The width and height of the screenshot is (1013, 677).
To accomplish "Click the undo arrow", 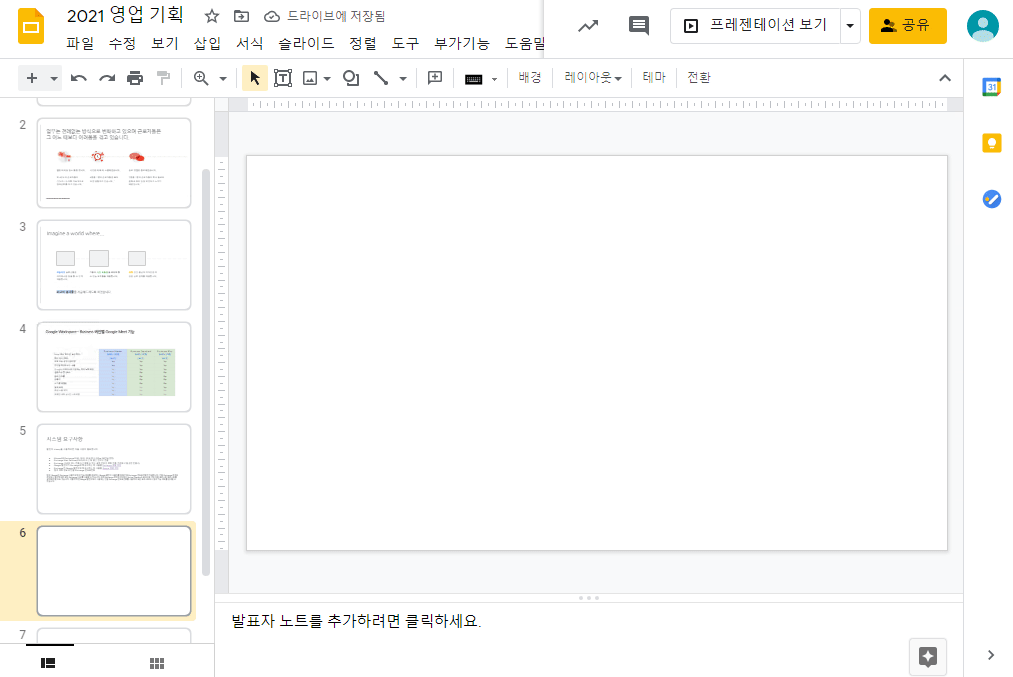I will click(x=79, y=78).
